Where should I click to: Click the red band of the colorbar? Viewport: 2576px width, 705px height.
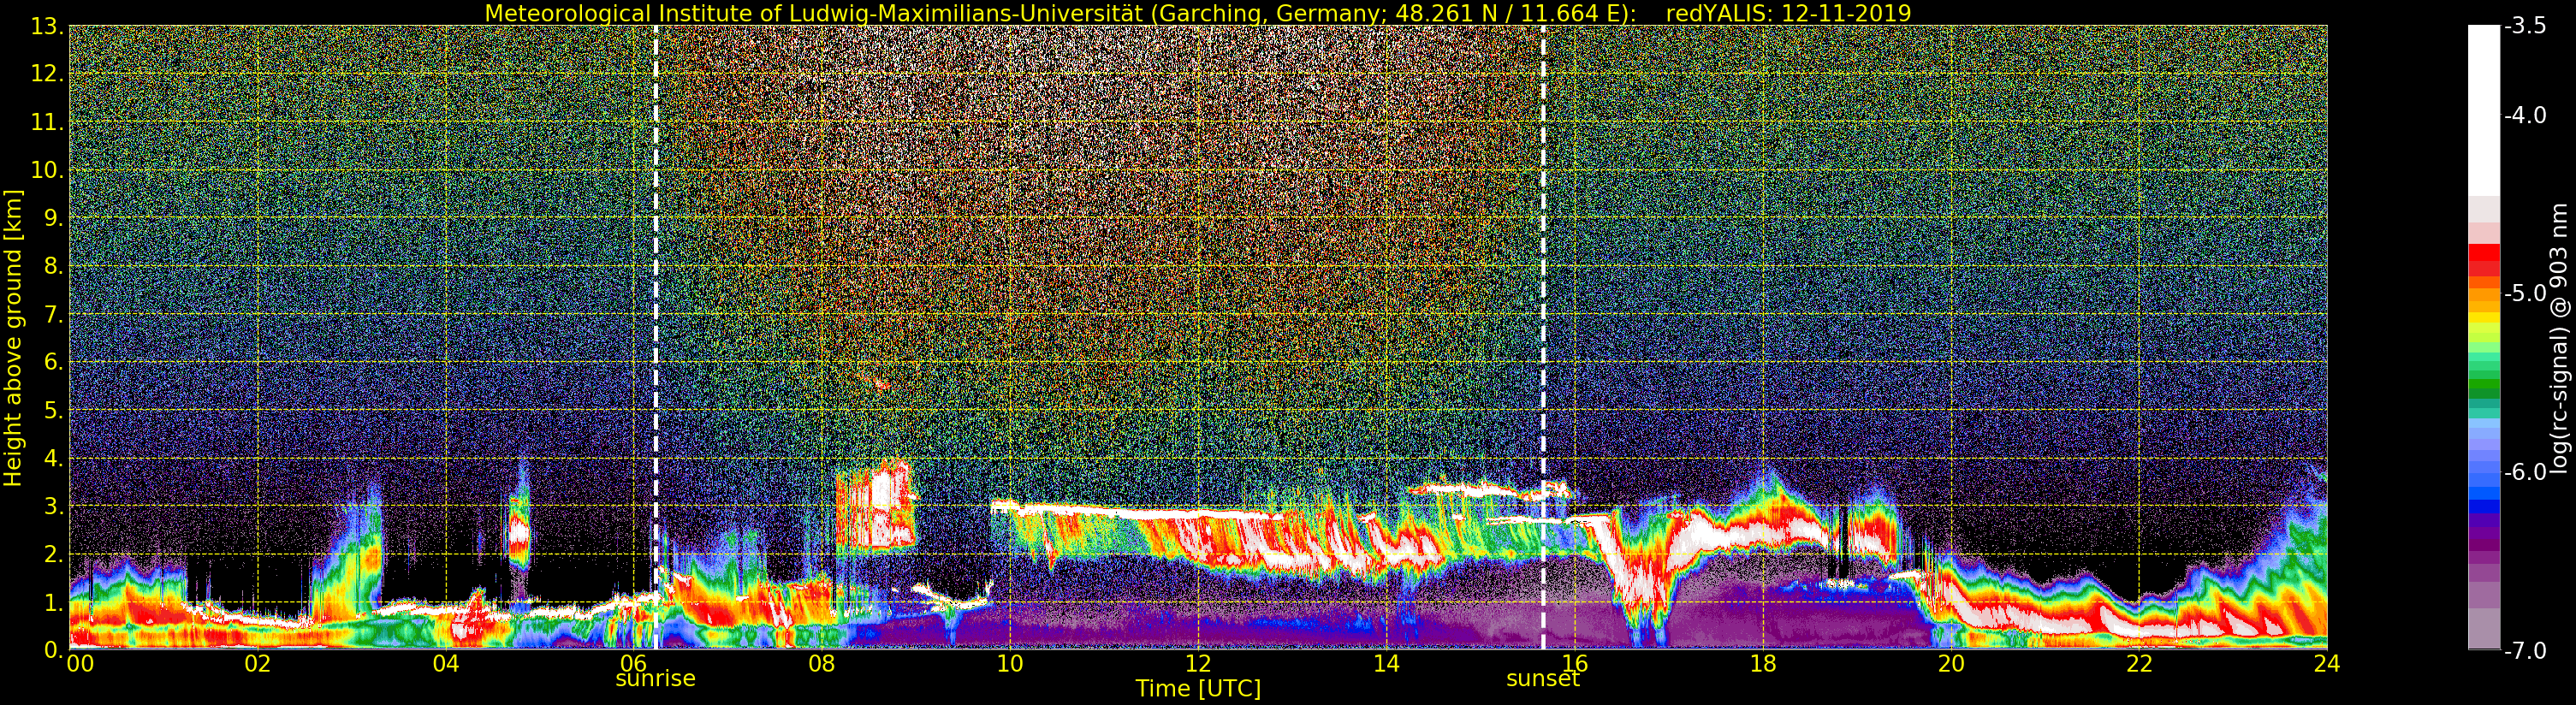coord(2484,260)
